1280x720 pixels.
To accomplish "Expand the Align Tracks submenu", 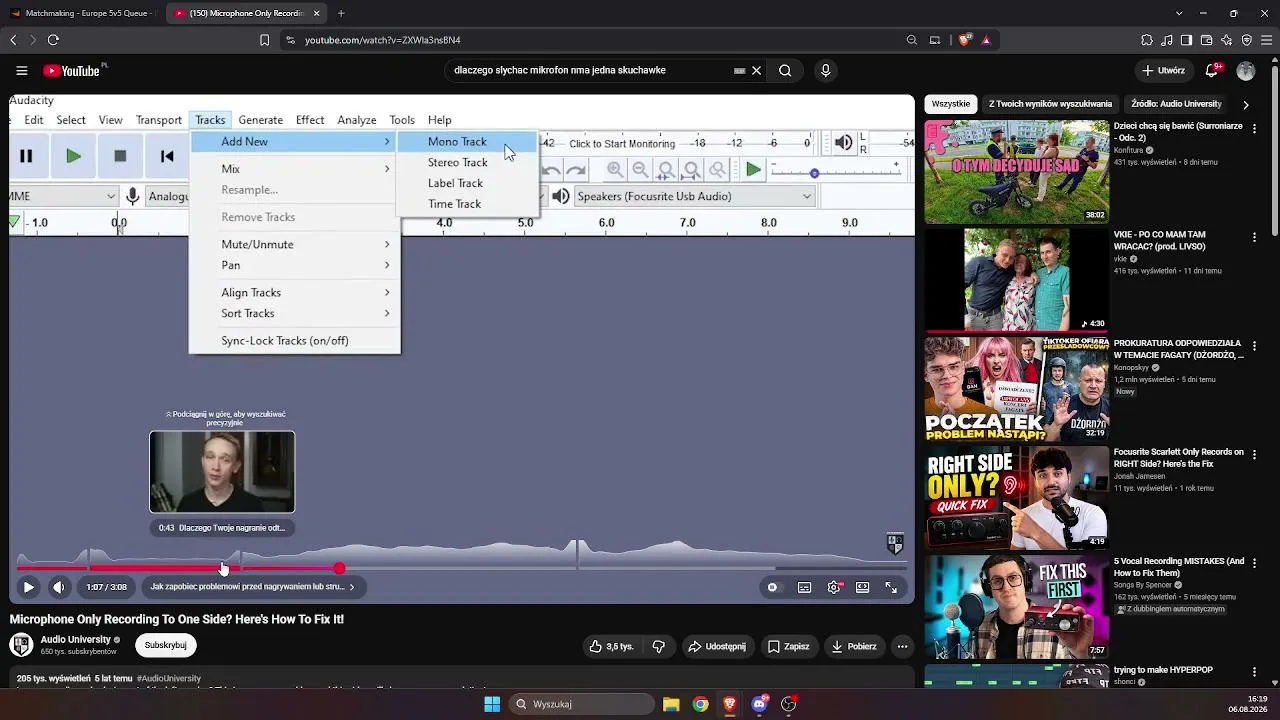I will tap(295, 293).
